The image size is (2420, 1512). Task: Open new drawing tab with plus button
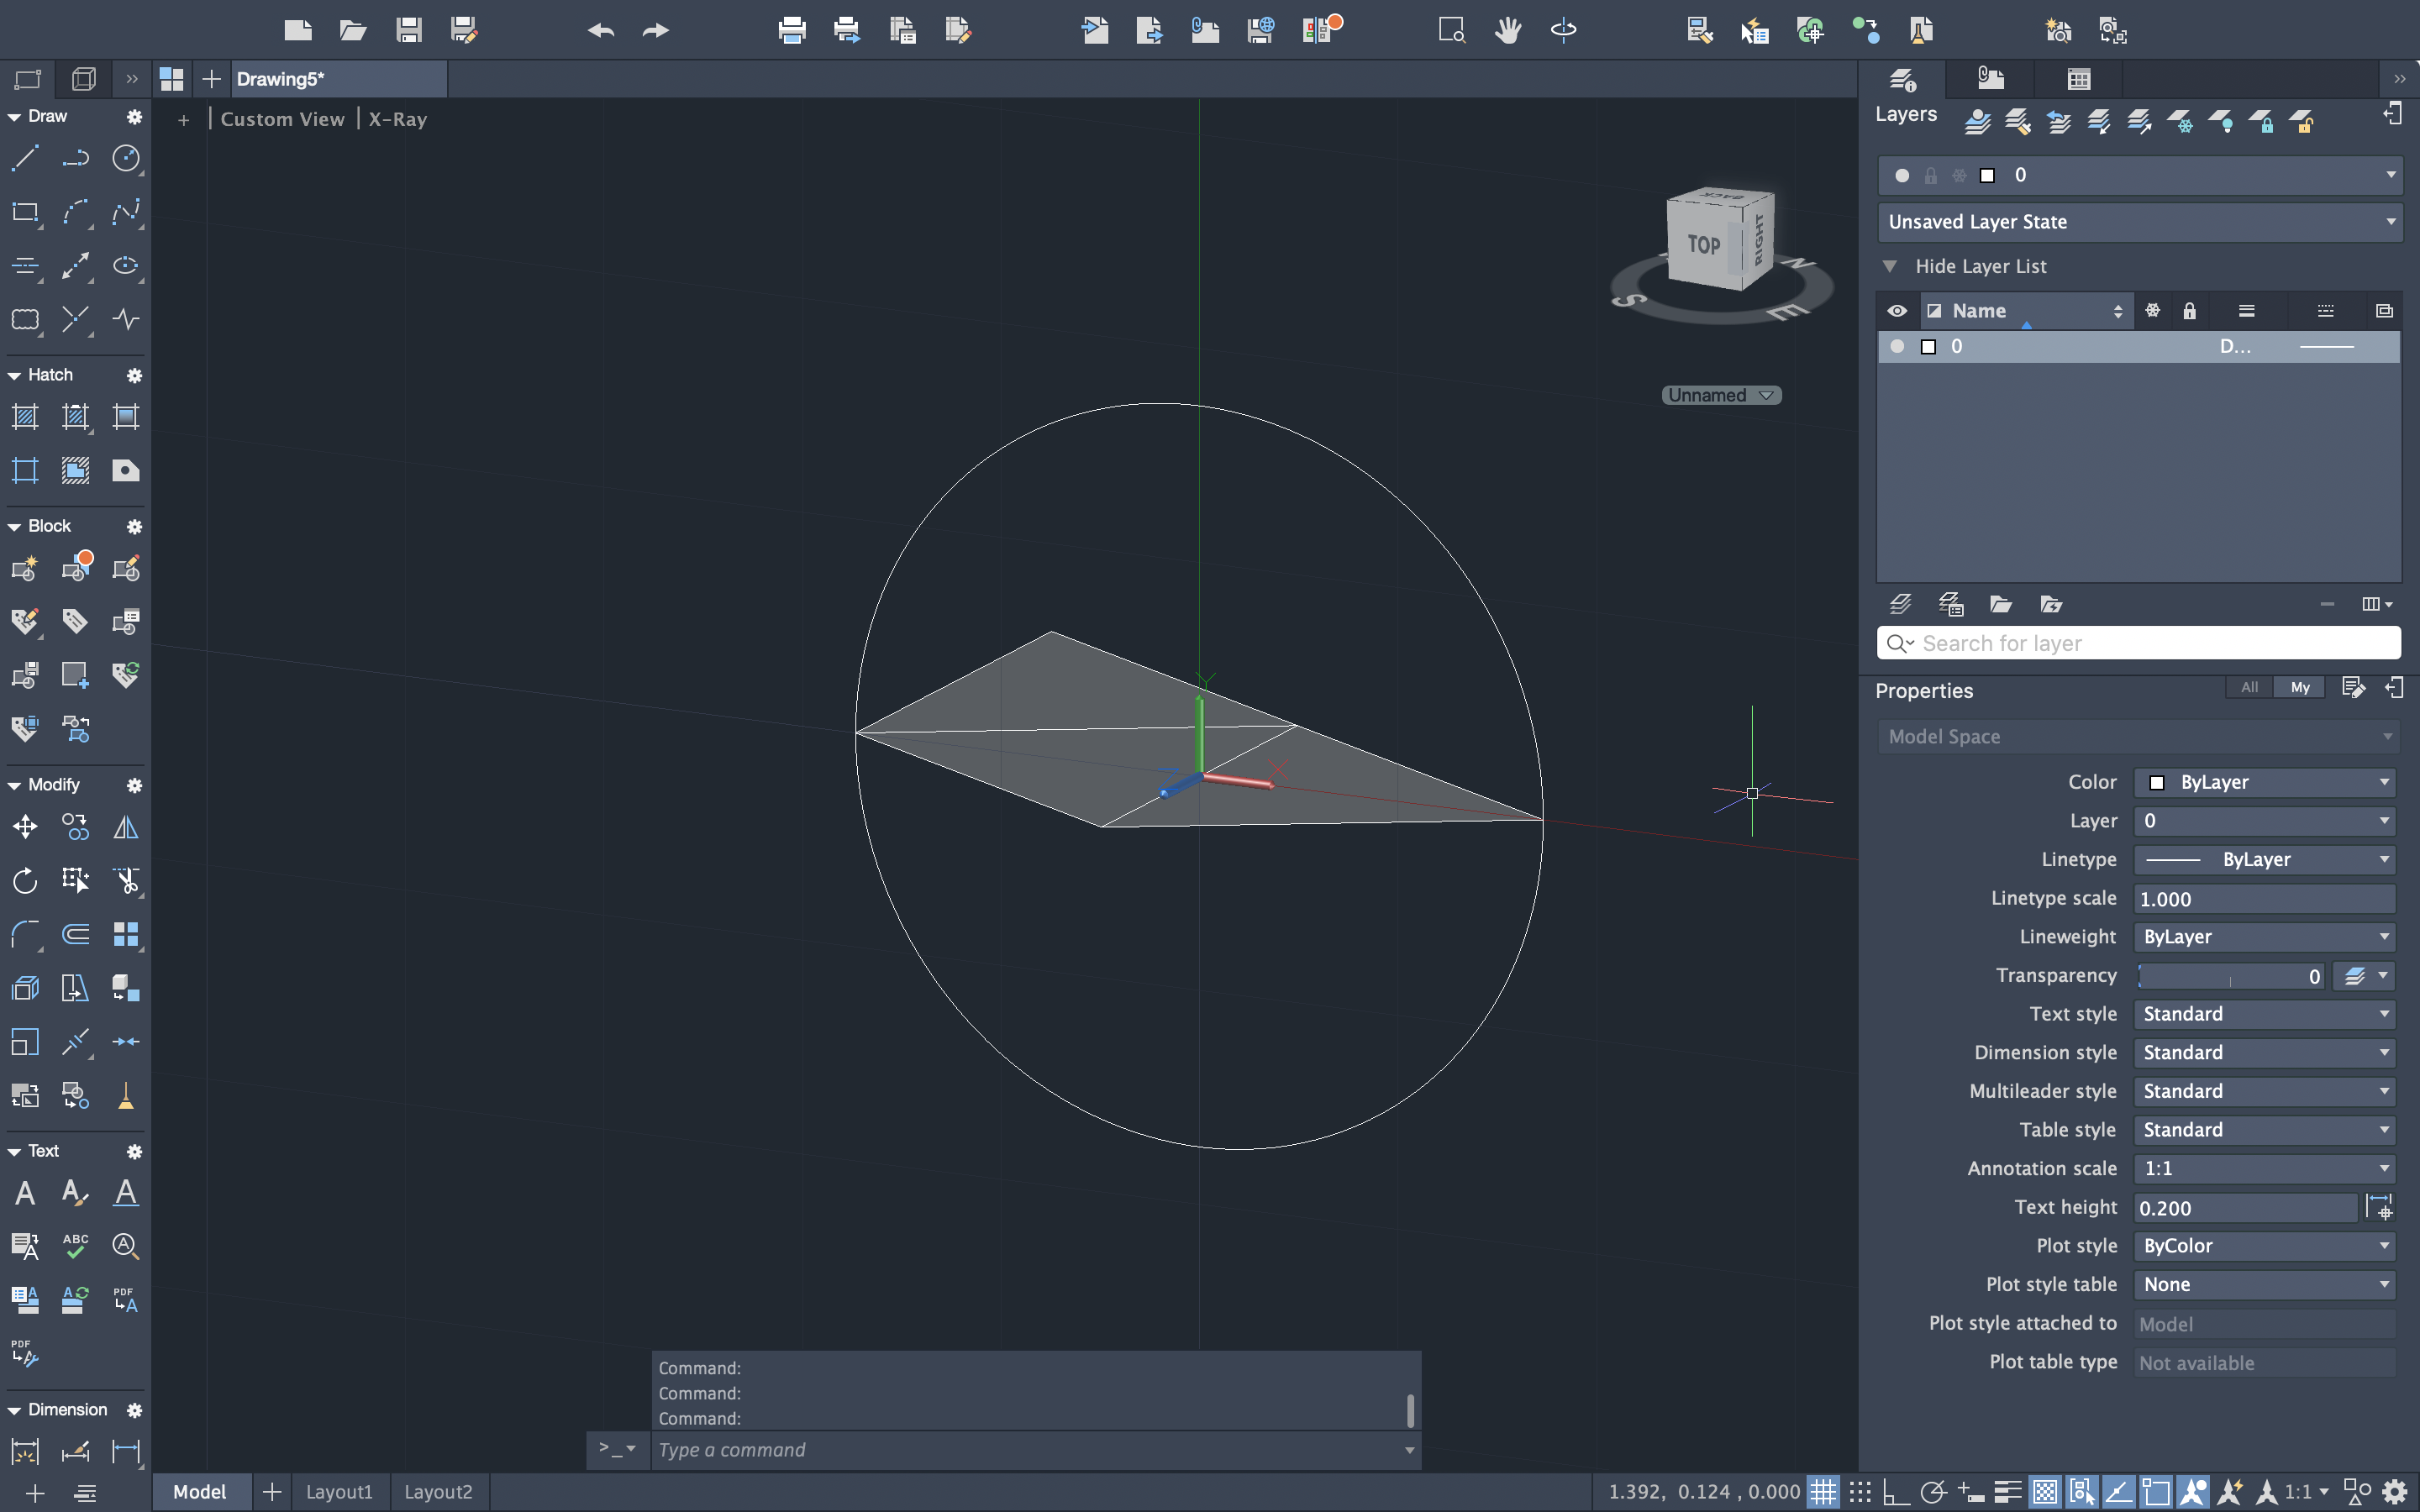tap(211, 79)
